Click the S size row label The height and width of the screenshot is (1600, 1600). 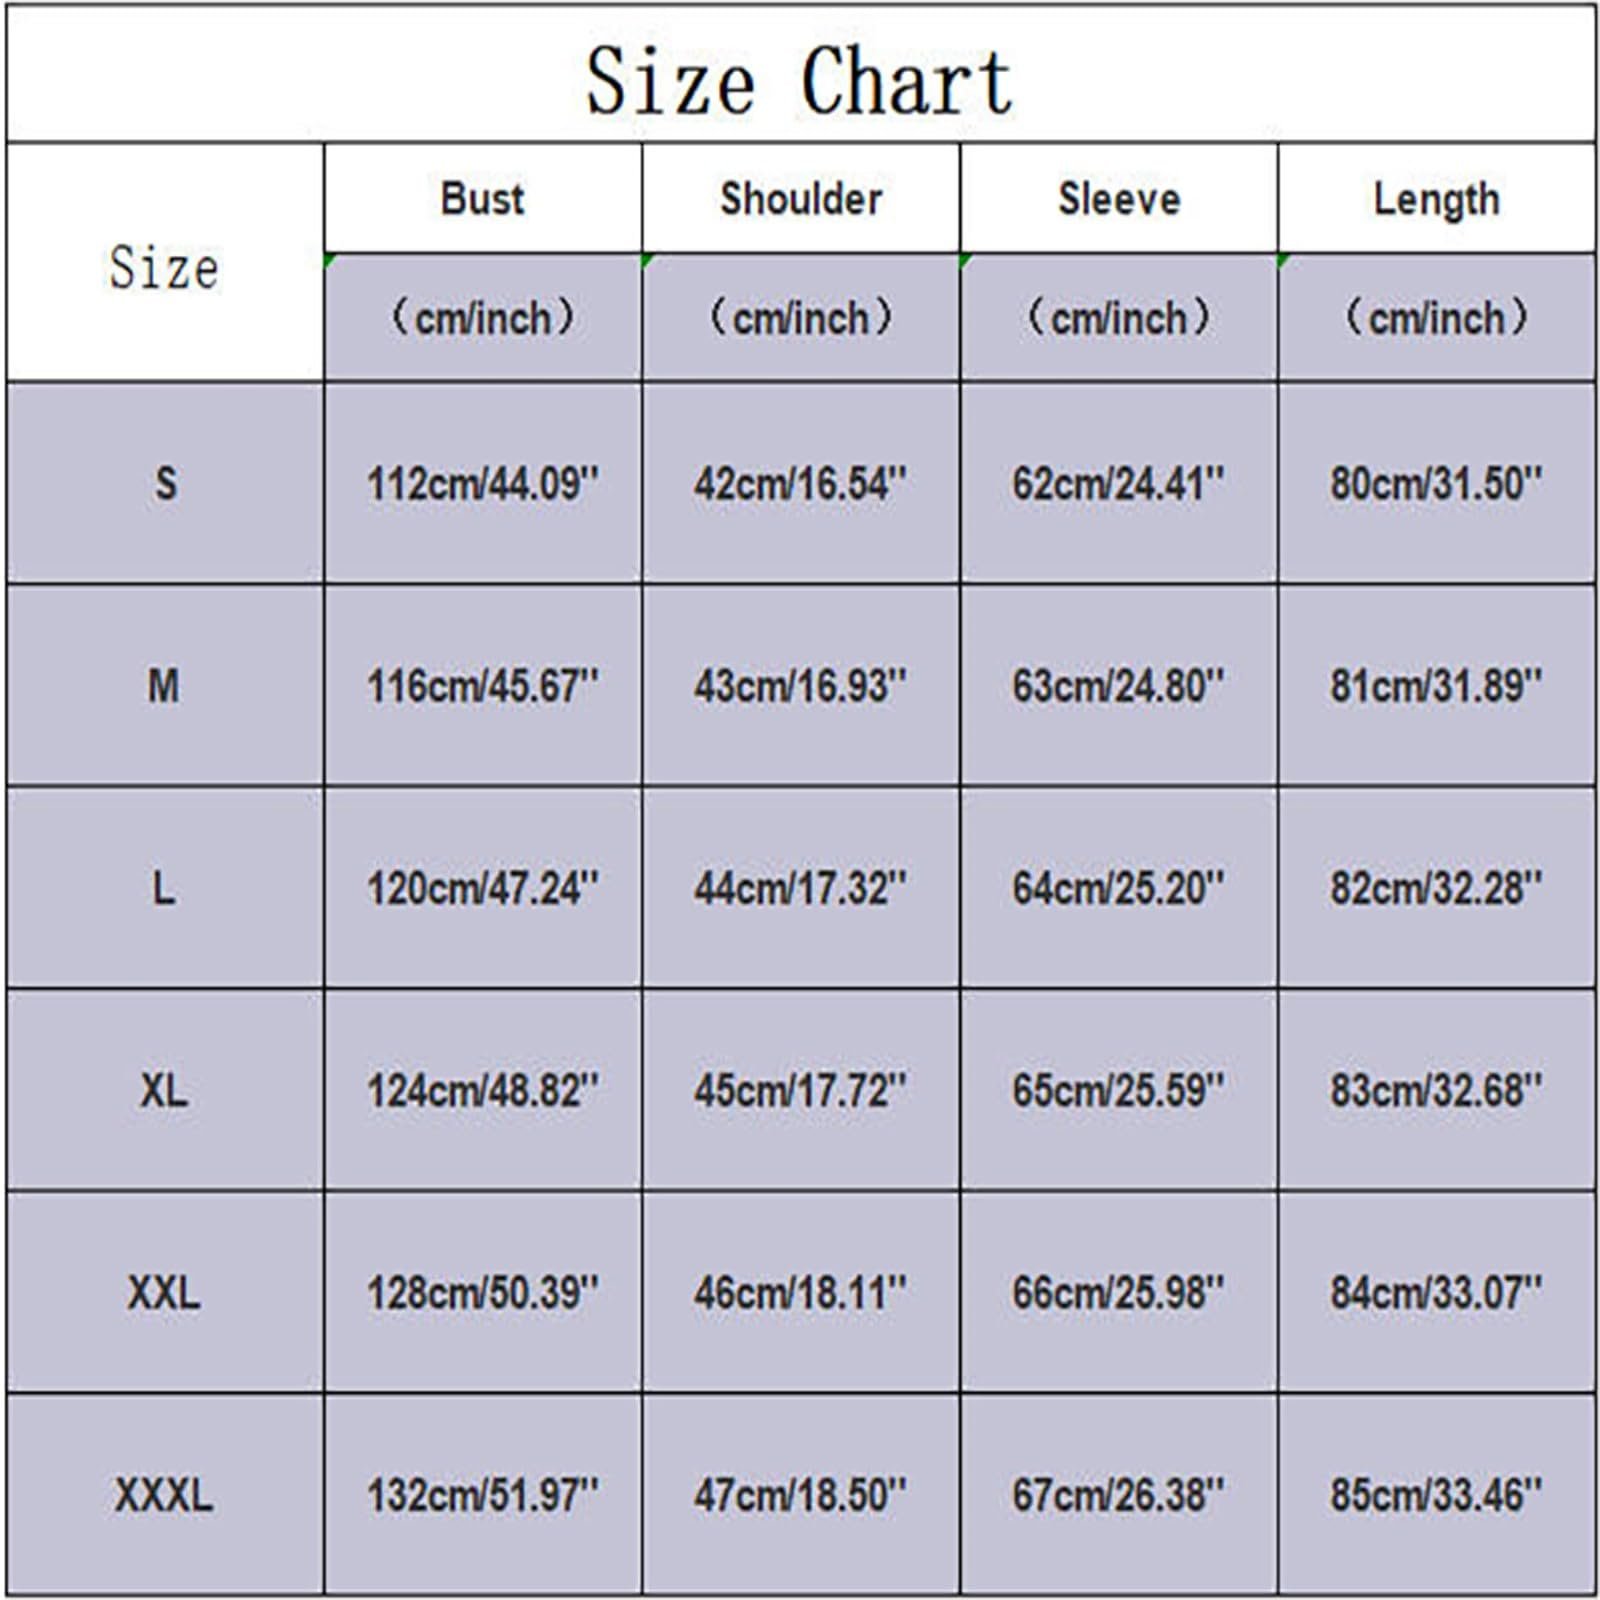165,484
